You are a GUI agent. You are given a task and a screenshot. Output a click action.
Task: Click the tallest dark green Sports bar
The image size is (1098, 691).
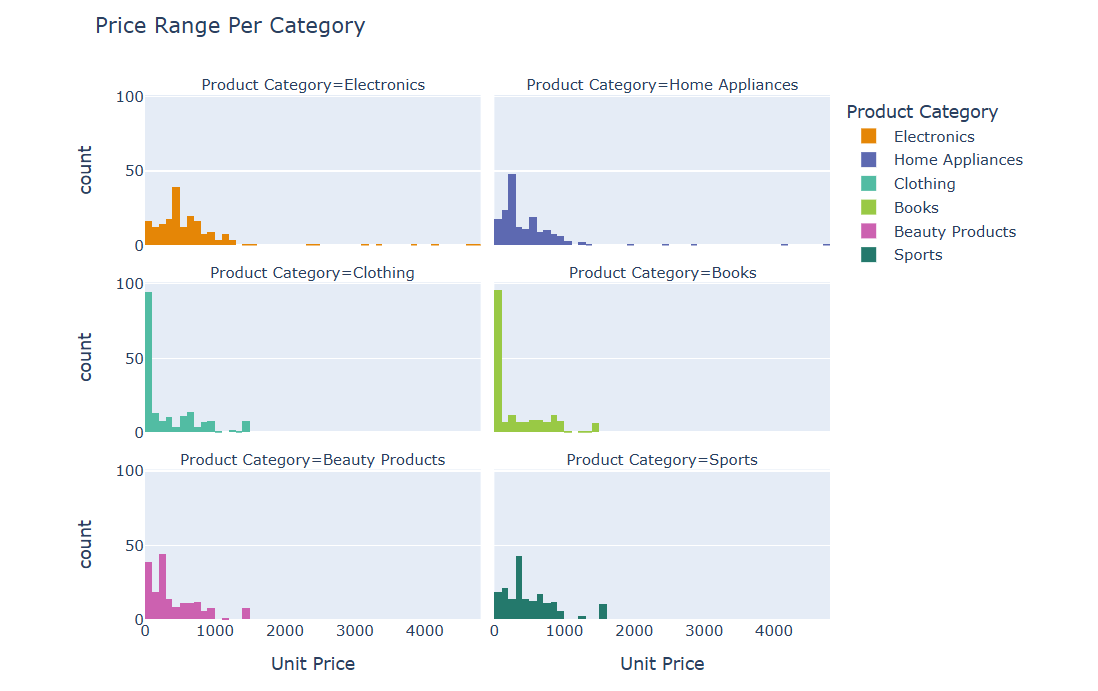519,588
